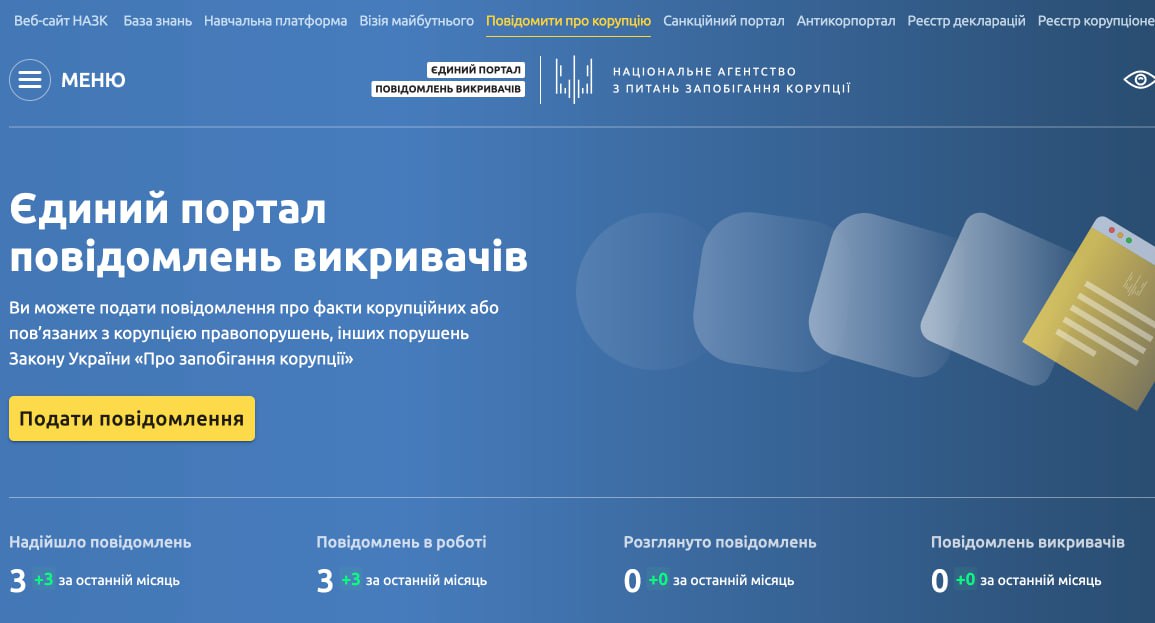1155x623 pixels.
Task: Click the NAZK logo with vertical bars
Action: pyautogui.click(x=575, y=80)
